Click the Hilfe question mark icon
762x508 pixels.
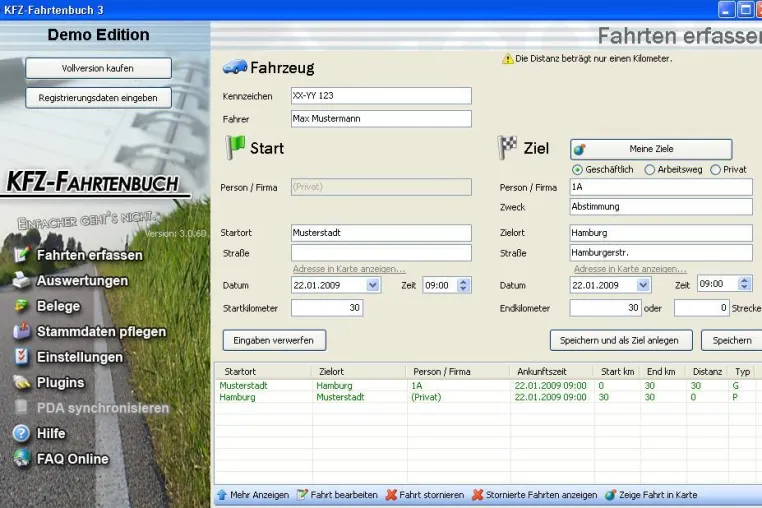click(x=21, y=433)
